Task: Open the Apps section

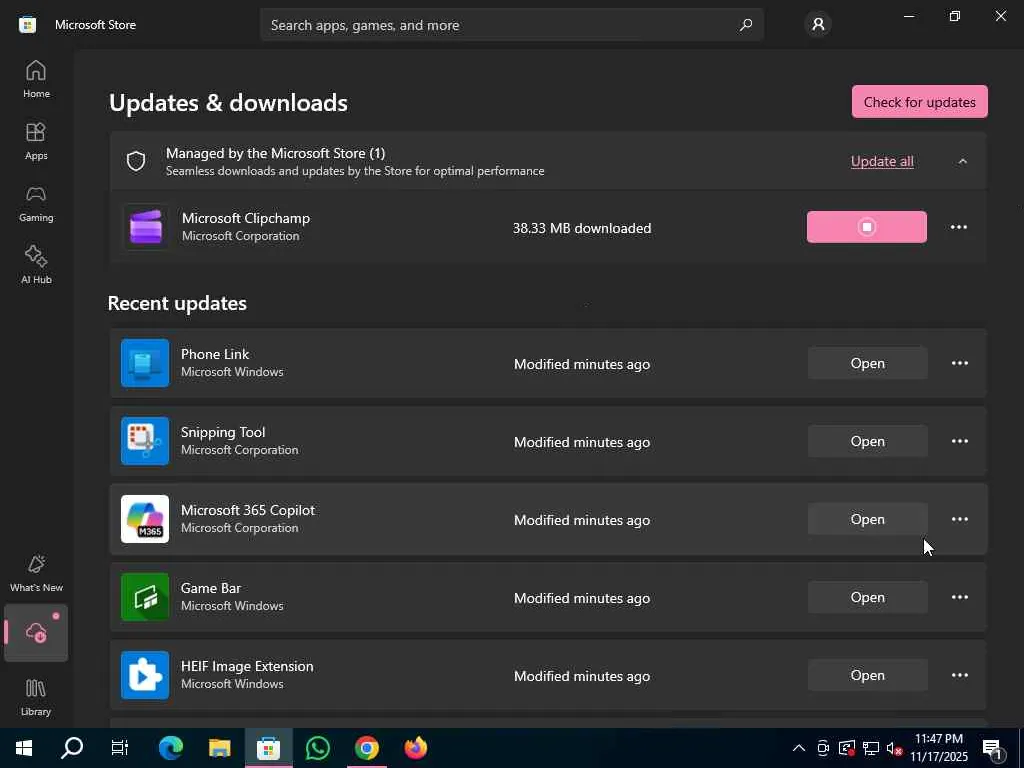Action: [x=36, y=141]
